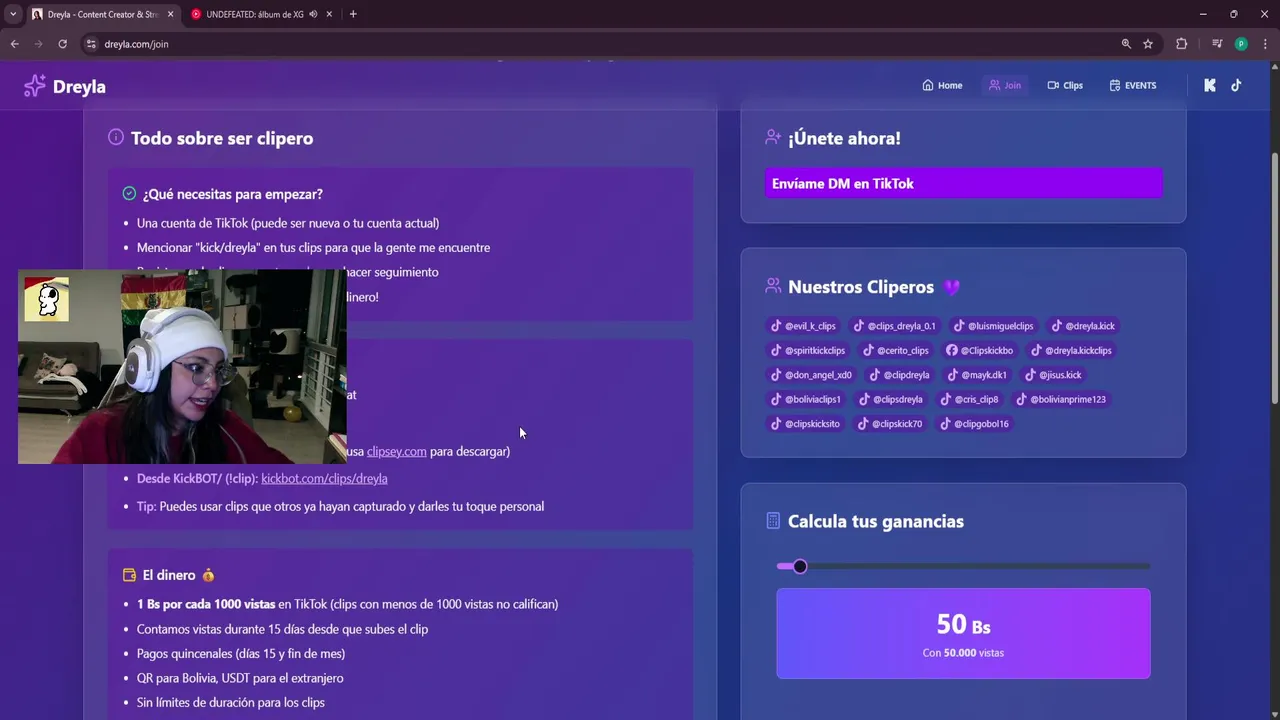Click the QR para Bolivia, USDT bullet
This screenshot has height=720, width=1280.
point(240,678)
